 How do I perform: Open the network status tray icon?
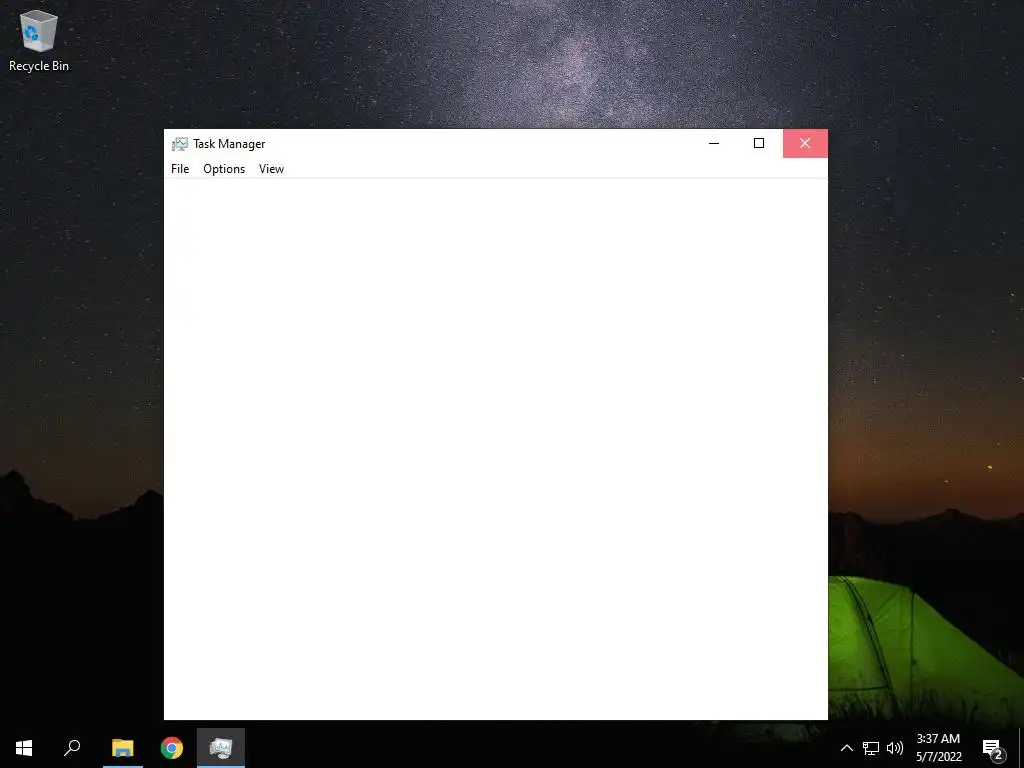(x=871, y=748)
